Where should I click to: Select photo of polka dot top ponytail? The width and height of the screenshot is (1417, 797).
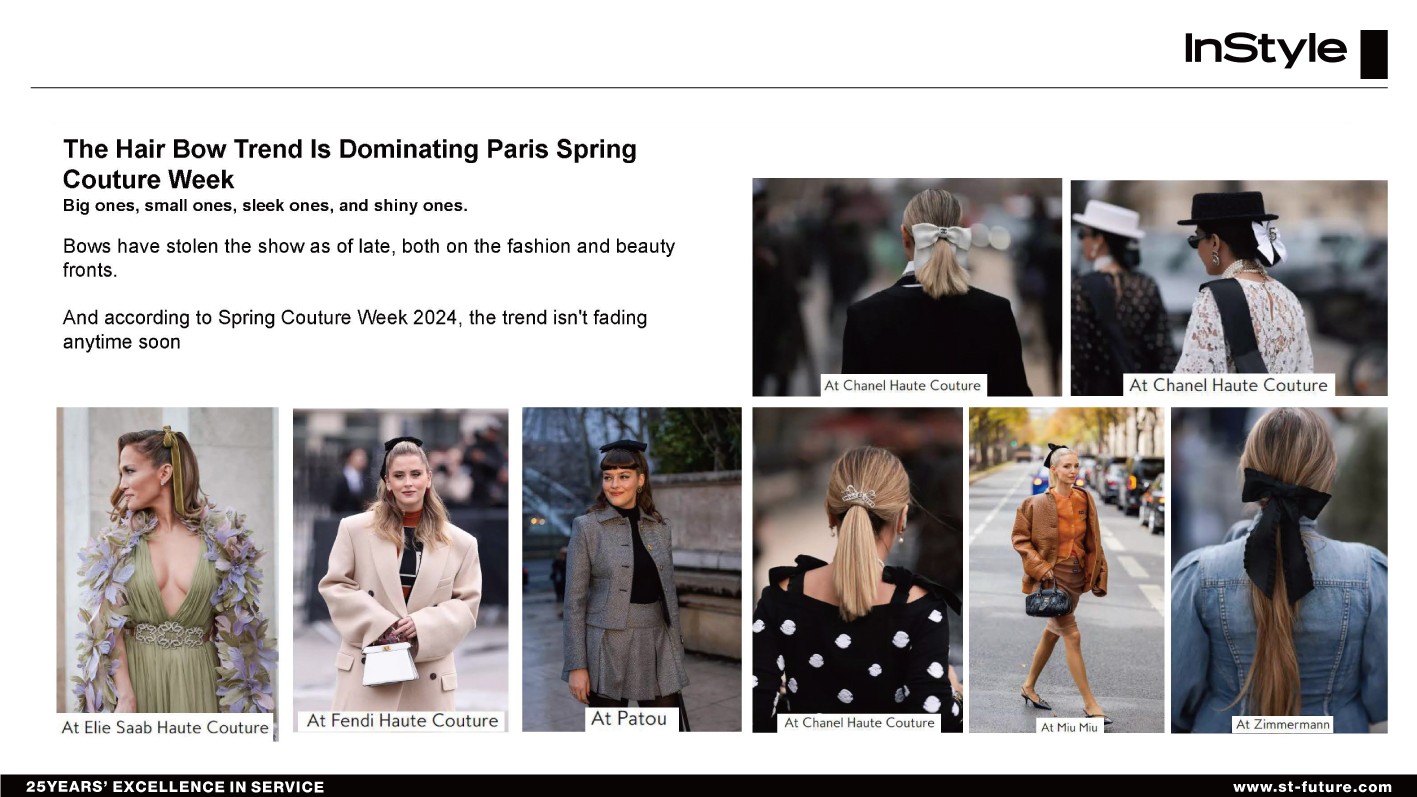coord(857,570)
